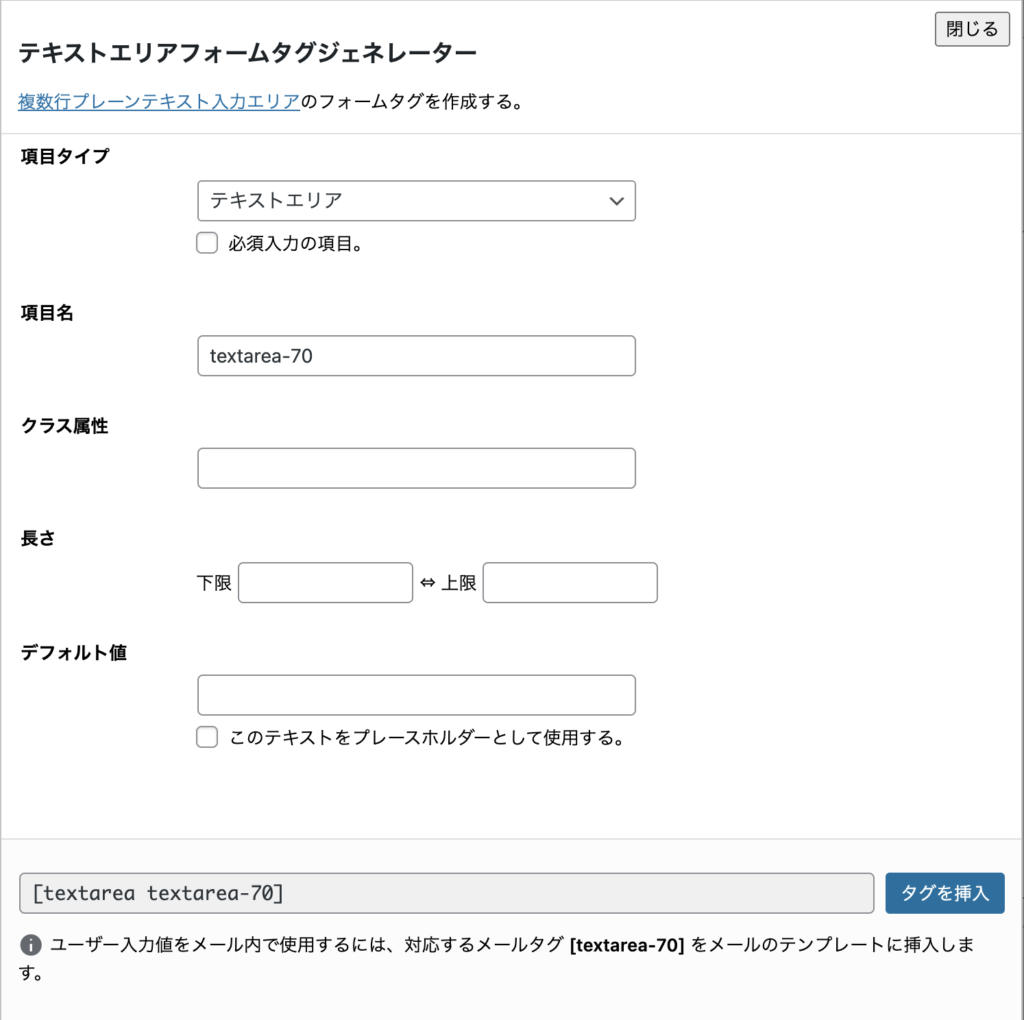Focus the 項目名 field containing textarea-70
The height and width of the screenshot is (1020, 1024).
pos(416,355)
